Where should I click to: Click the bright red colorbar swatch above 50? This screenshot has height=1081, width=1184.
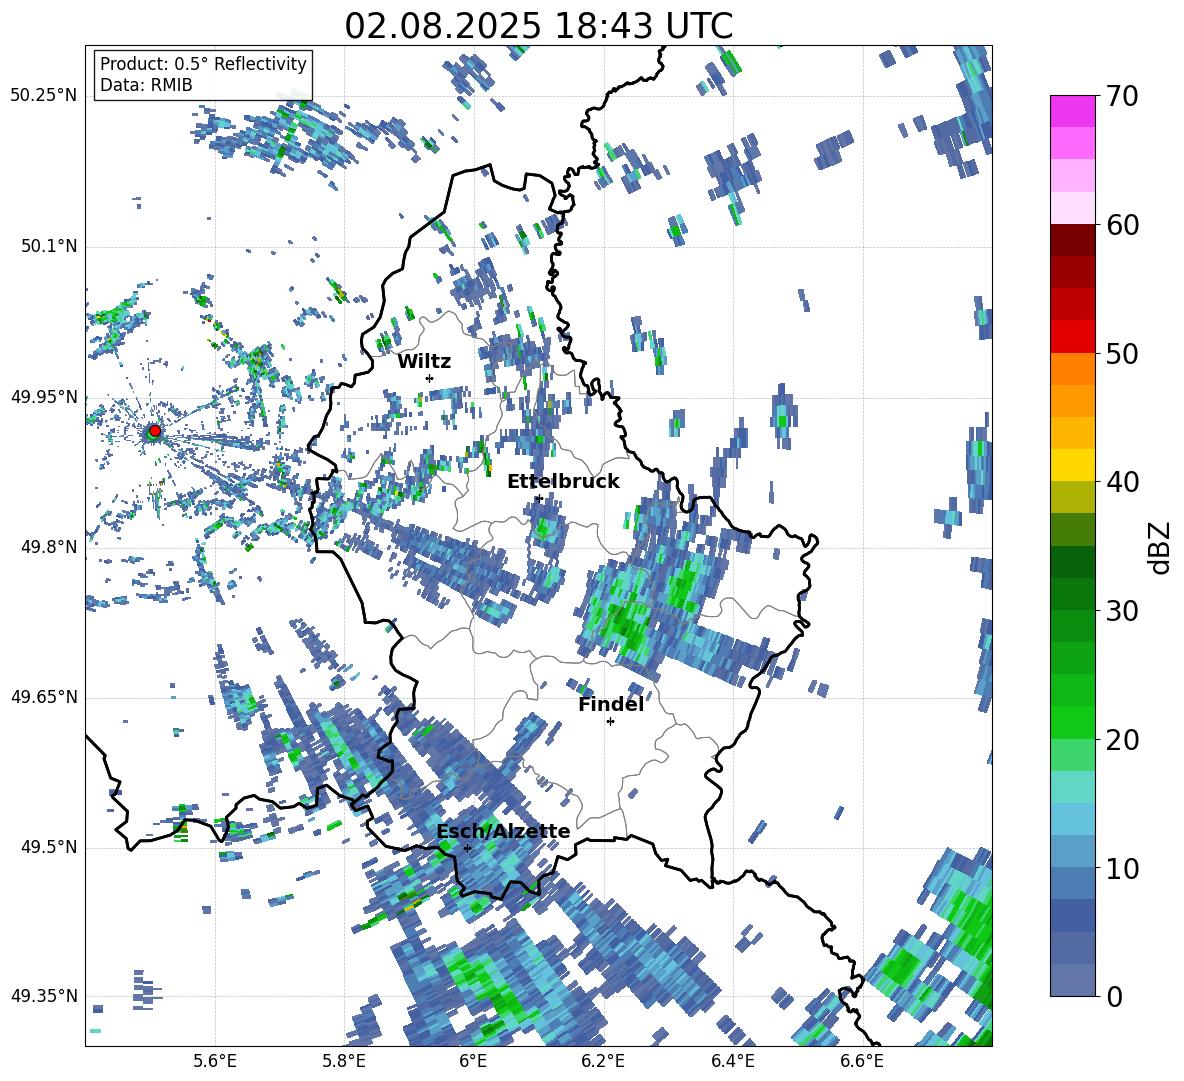coord(1072,337)
